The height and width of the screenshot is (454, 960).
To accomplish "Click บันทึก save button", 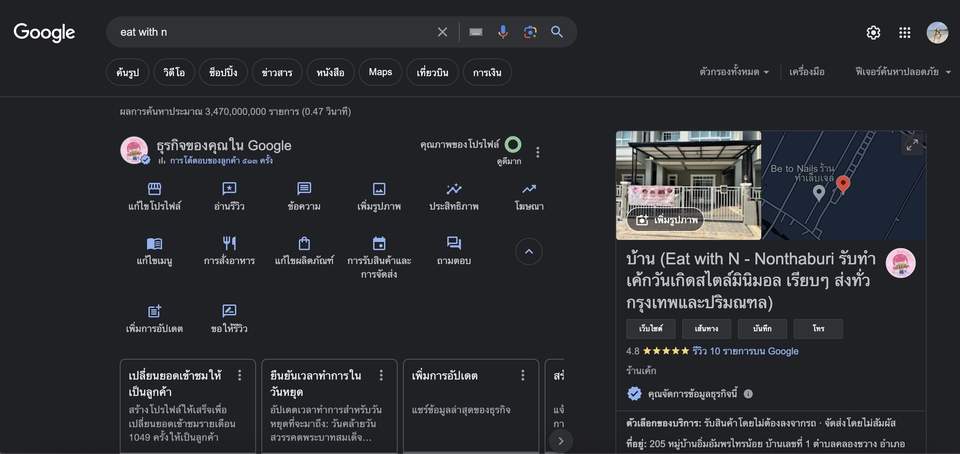I will (x=762, y=329).
